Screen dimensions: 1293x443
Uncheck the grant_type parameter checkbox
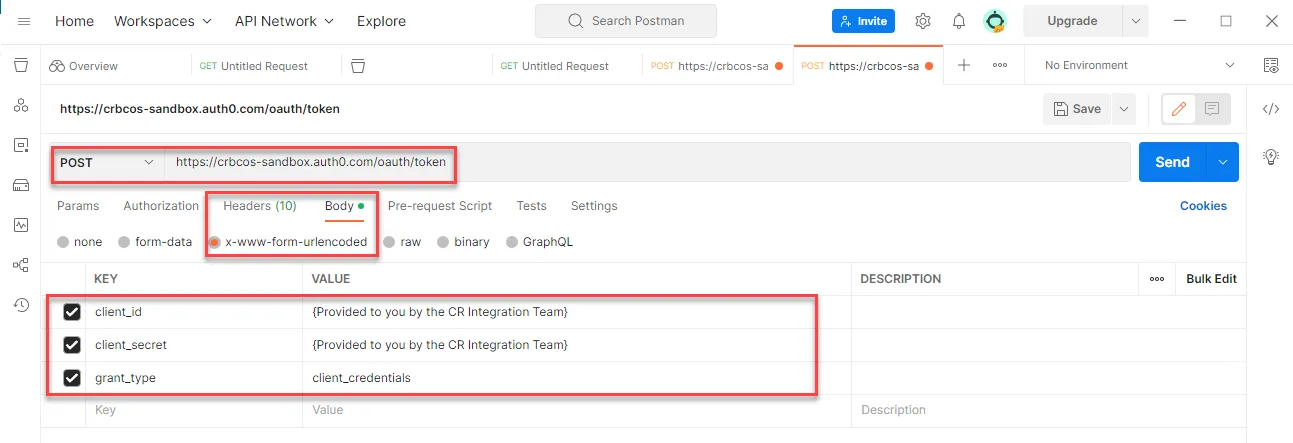pyautogui.click(x=72, y=378)
